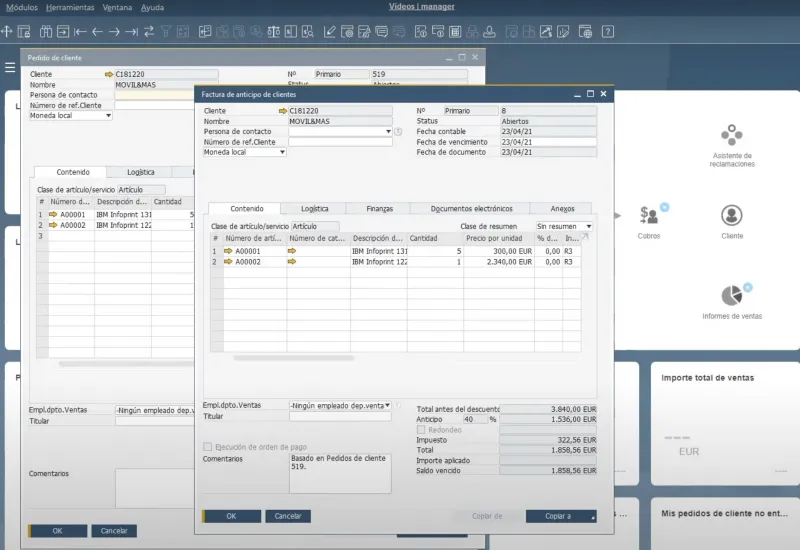This screenshot has width=800, height=550.
Task: Open Moneda local dropdown in Factura de anticipo
Action: click(x=282, y=152)
